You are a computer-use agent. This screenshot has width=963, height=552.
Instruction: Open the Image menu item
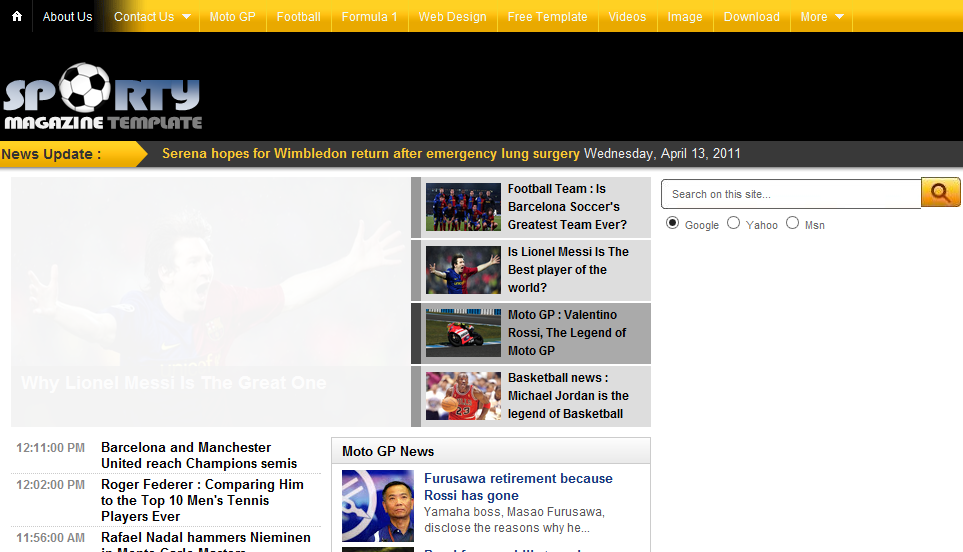click(x=685, y=17)
